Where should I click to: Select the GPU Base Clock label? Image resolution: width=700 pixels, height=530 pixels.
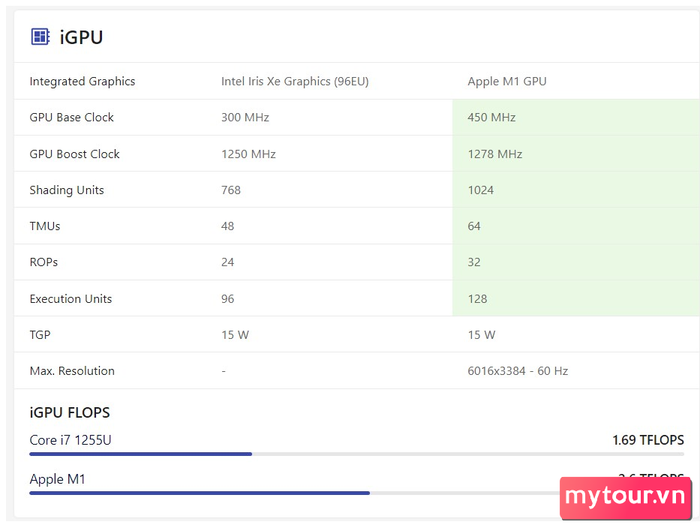[71, 117]
